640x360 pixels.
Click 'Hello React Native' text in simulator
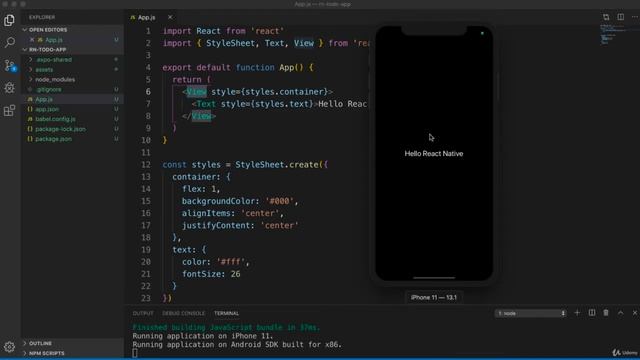(434, 153)
